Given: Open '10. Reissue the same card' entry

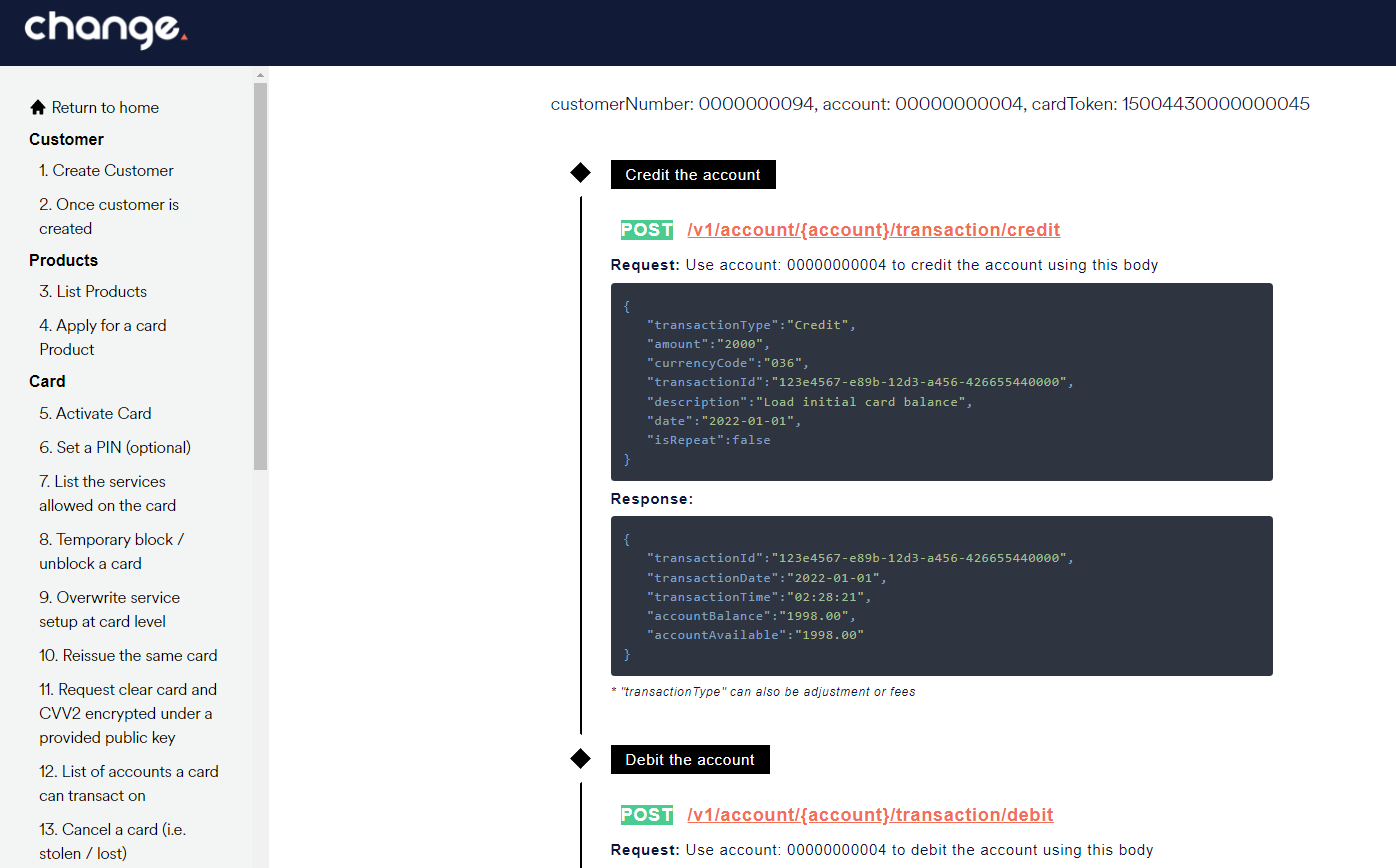Looking at the screenshot, I should click(128, 655).
